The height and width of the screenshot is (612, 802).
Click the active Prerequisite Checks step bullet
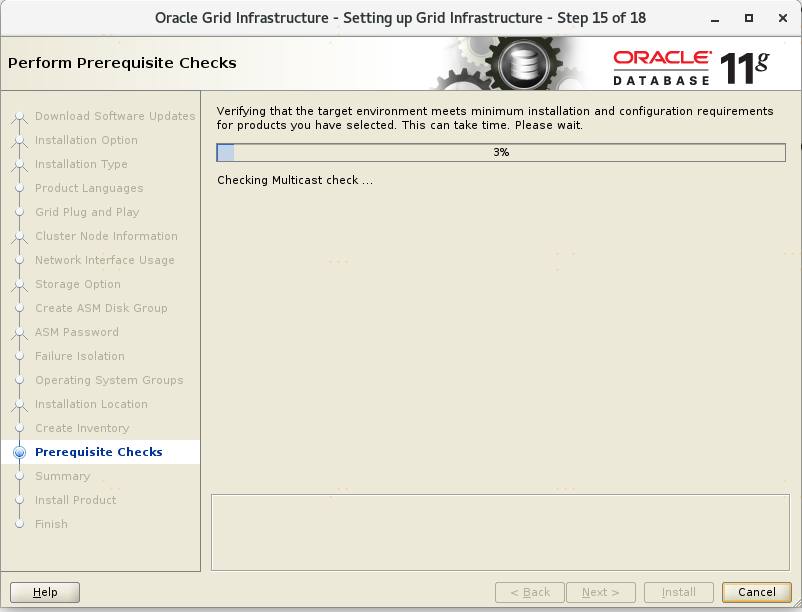[19, 452]
